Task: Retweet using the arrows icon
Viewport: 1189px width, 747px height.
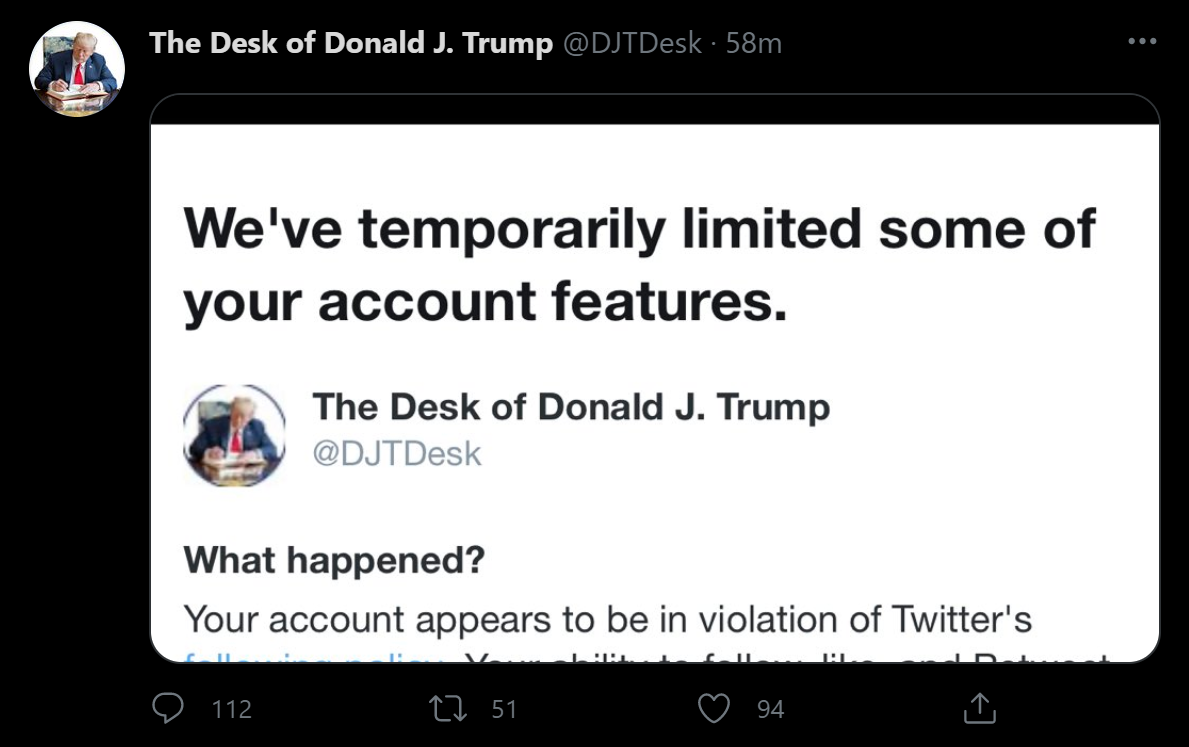Action: [448, 709]
